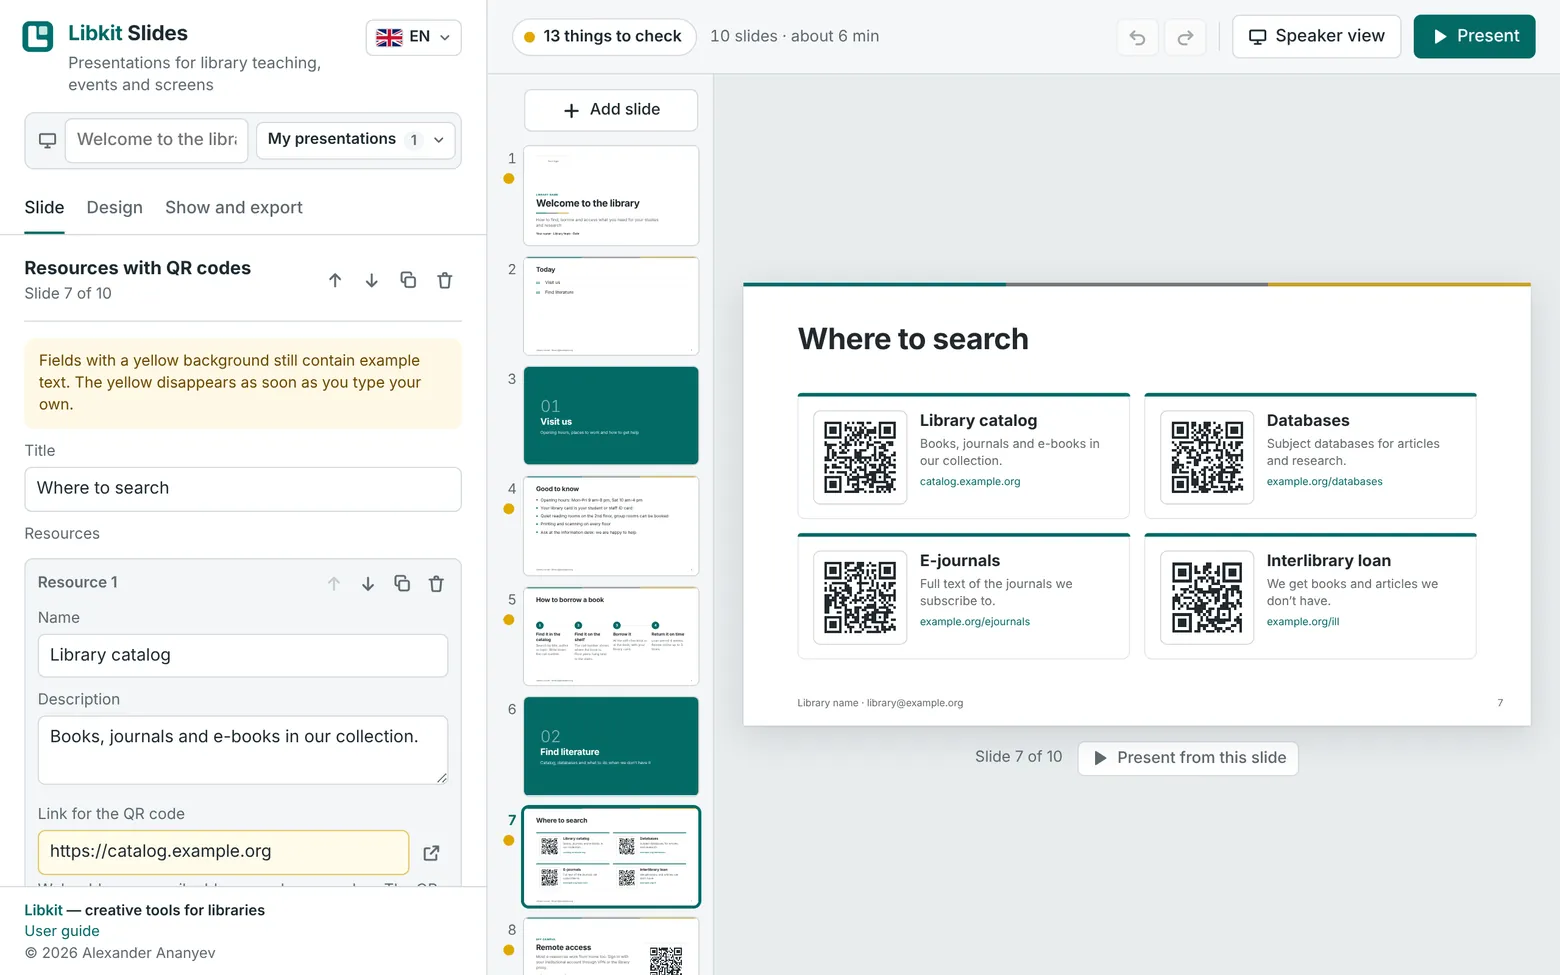Image resolution: width=1560 pixels, height=975 pixels.
Task: Click the E-journals QR code
Action: pos(860,597)
